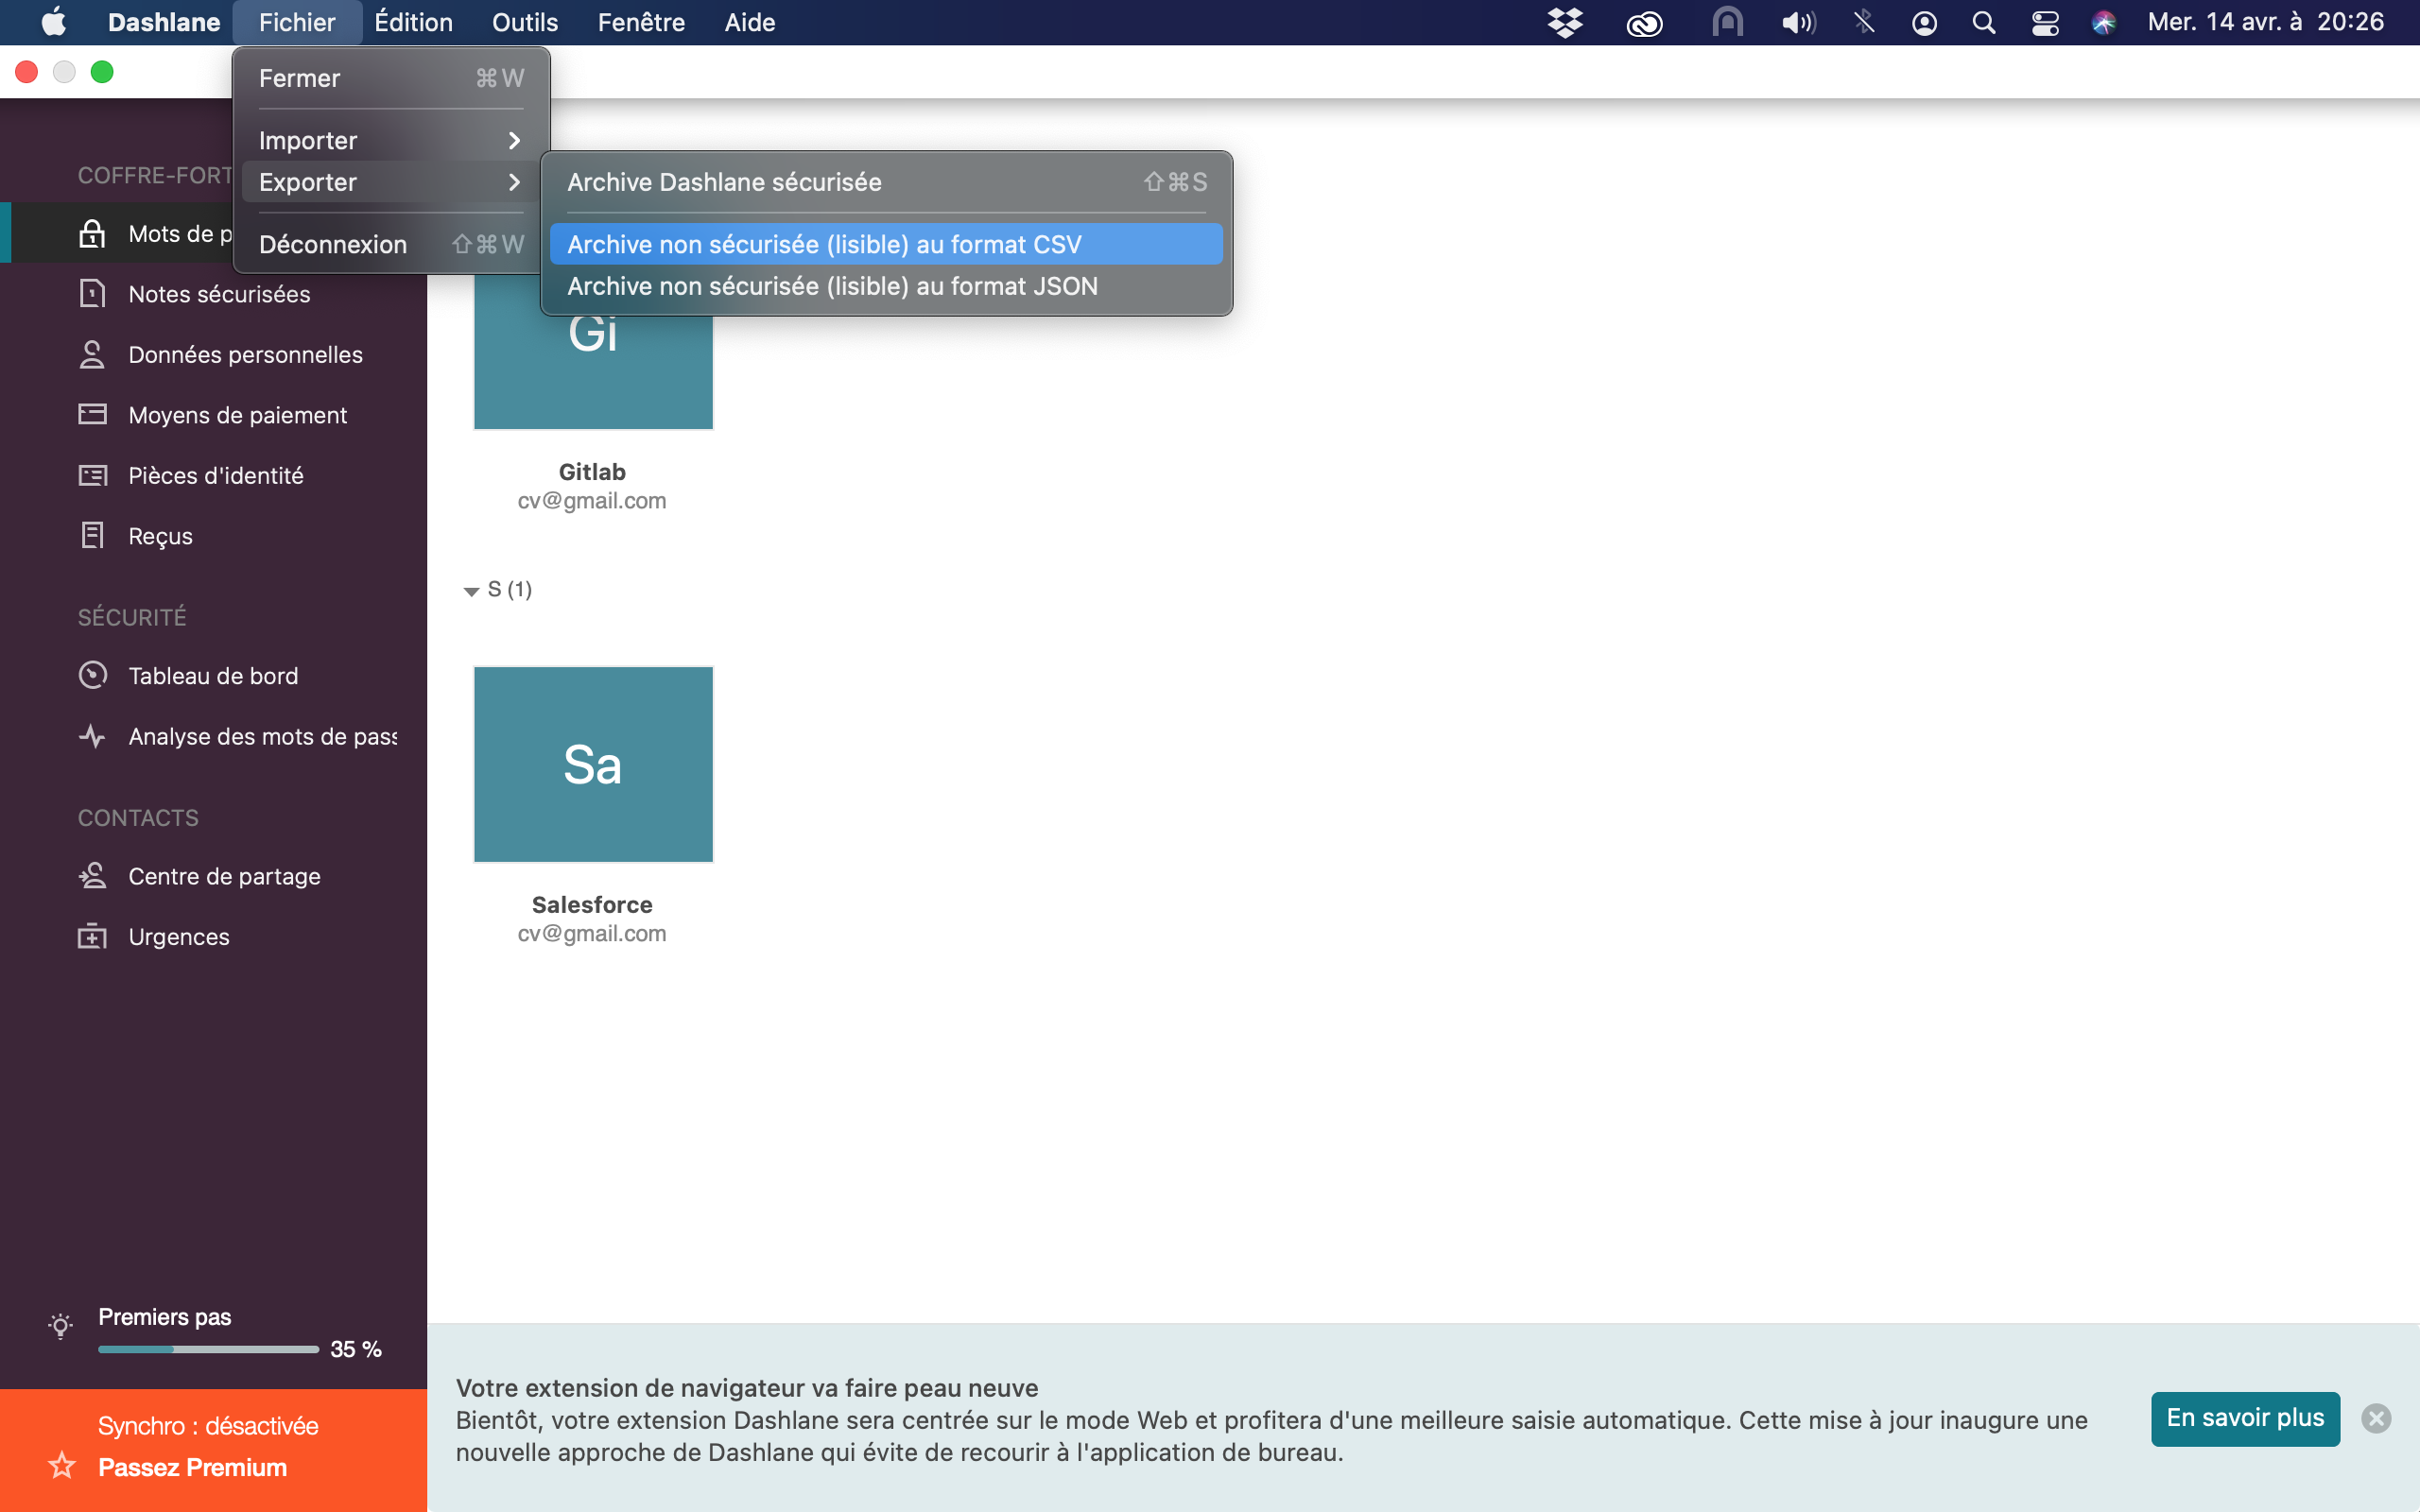This screenshot has height=1512, width=2420.
Task: Select Archive Dashlane sécurisée export option
Action: point(886,182)
